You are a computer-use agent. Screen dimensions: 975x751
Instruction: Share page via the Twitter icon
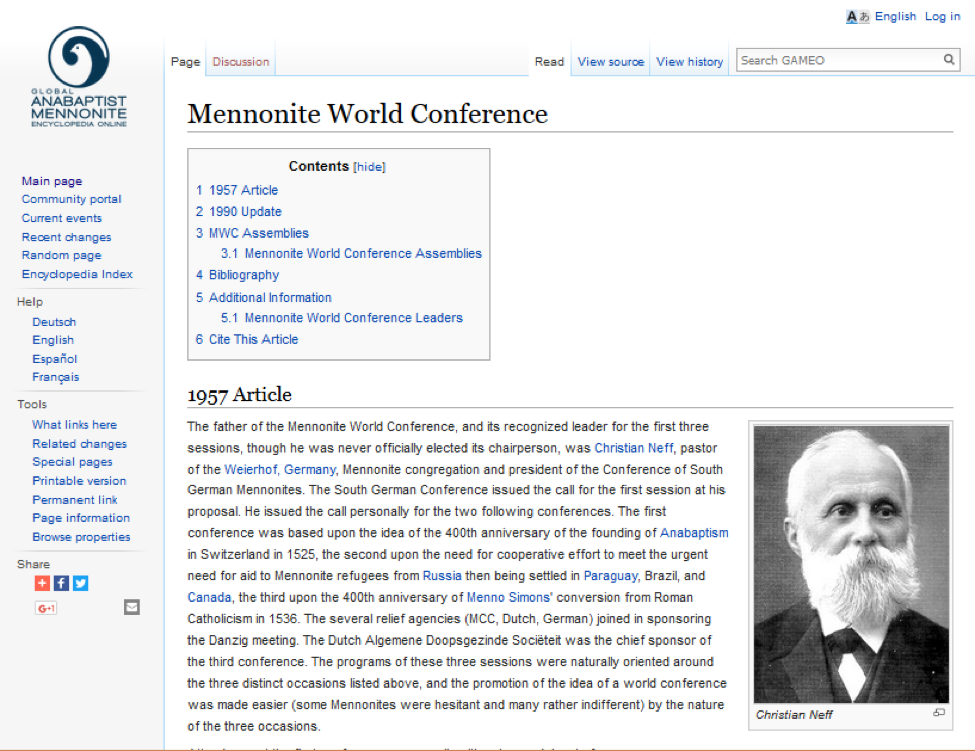pyautogui.click(x=80, y=583)
